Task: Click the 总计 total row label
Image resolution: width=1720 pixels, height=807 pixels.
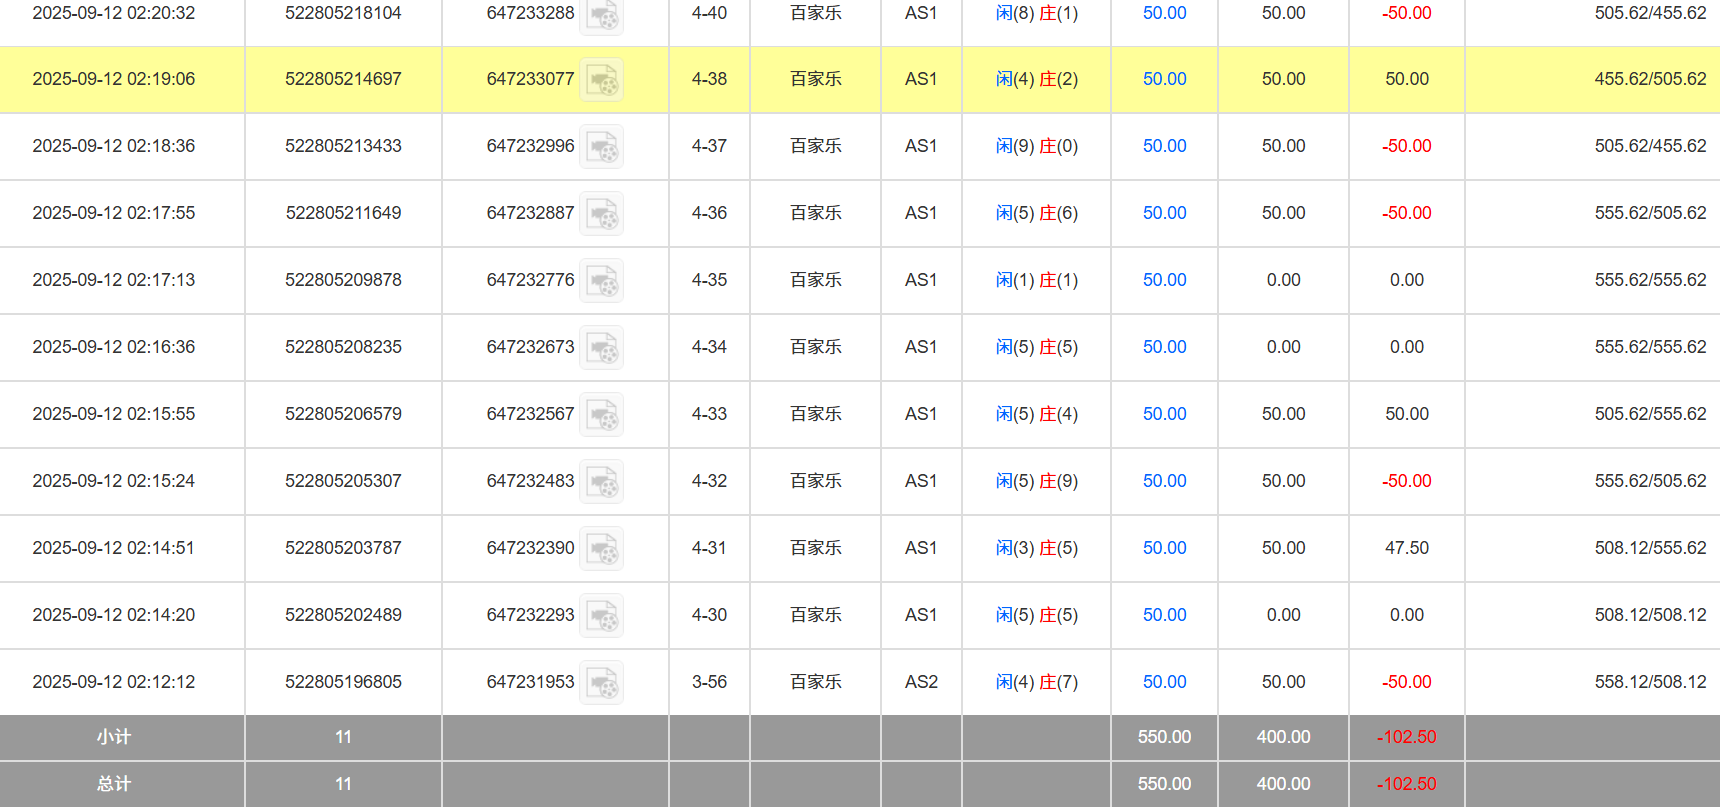Action: pyautogui.click(x=114, y=784)
